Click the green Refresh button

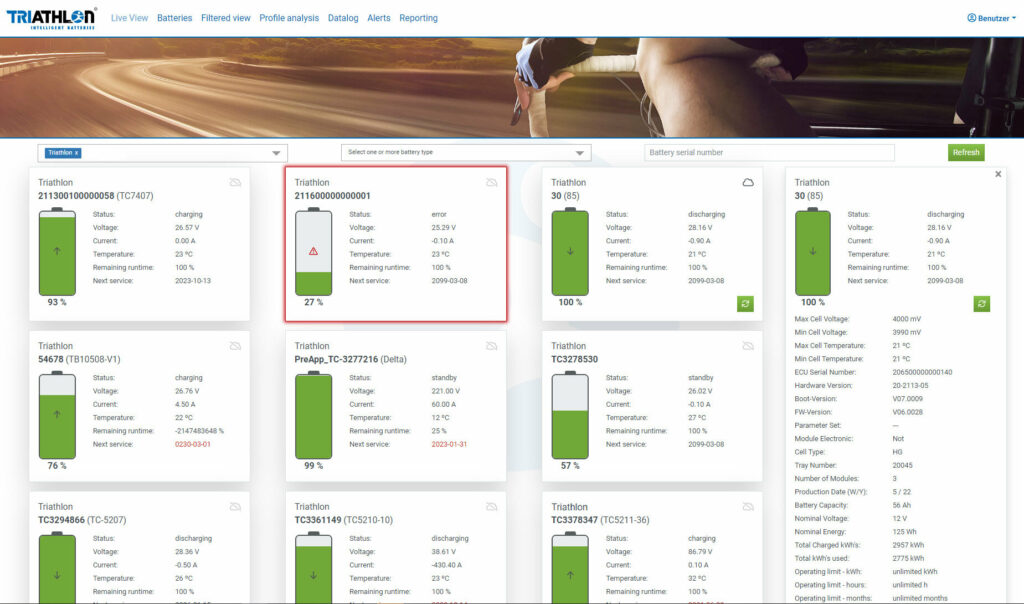(966, 152)
